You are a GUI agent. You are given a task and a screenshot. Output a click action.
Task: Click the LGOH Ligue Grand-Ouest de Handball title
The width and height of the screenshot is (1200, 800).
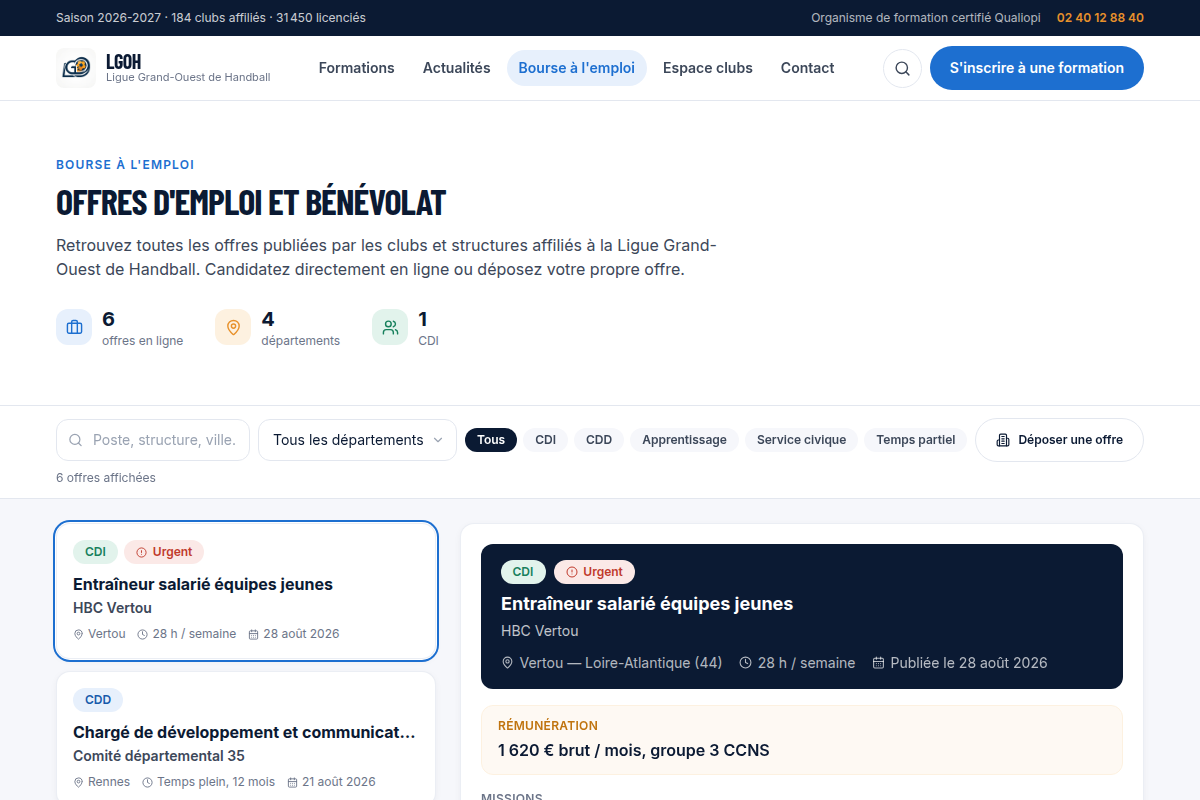click(188, 68)
